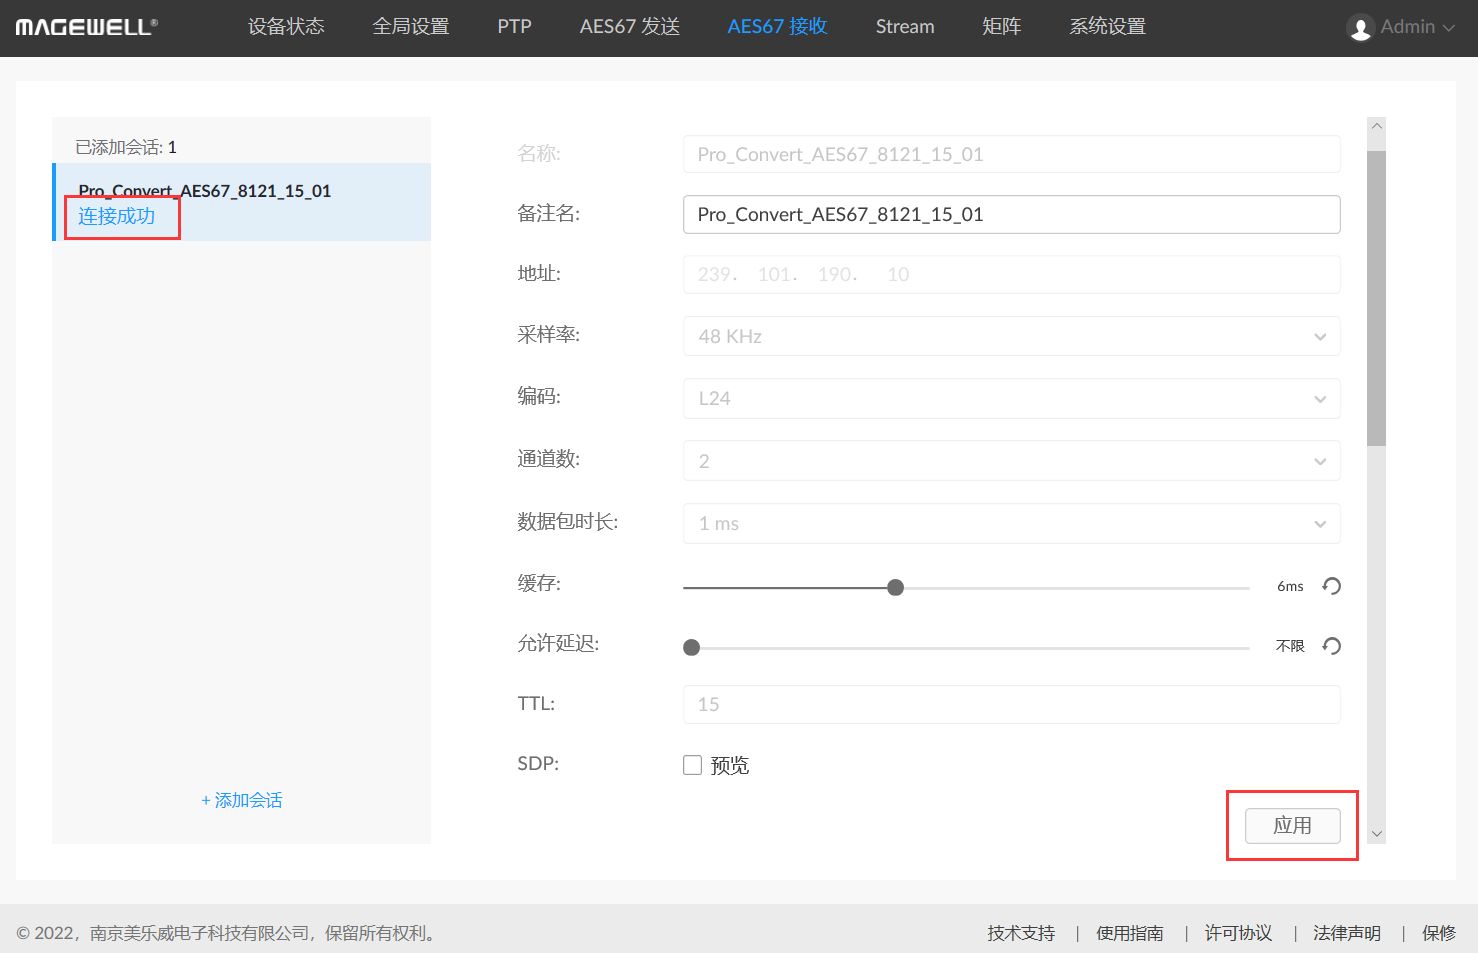This screenshot has height=953, width=1478.
Task: Expand the 通道数 dropdown
Action: (x=1011, y=461)
